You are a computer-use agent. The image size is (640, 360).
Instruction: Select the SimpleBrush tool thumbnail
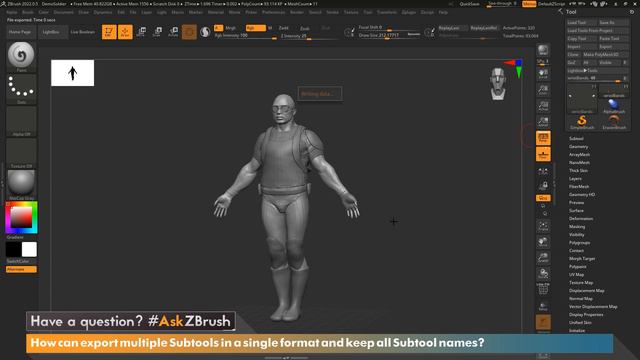click(x=582, y=122)
